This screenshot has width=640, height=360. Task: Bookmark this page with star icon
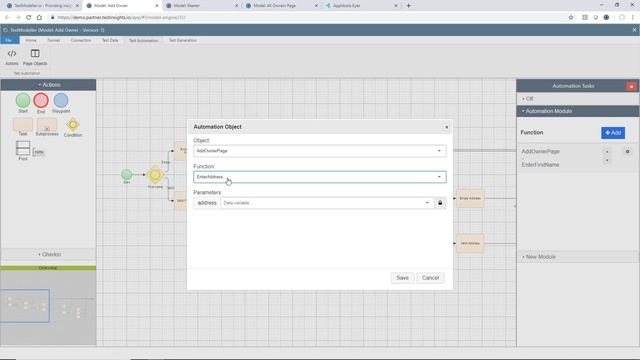coord(571,18)
